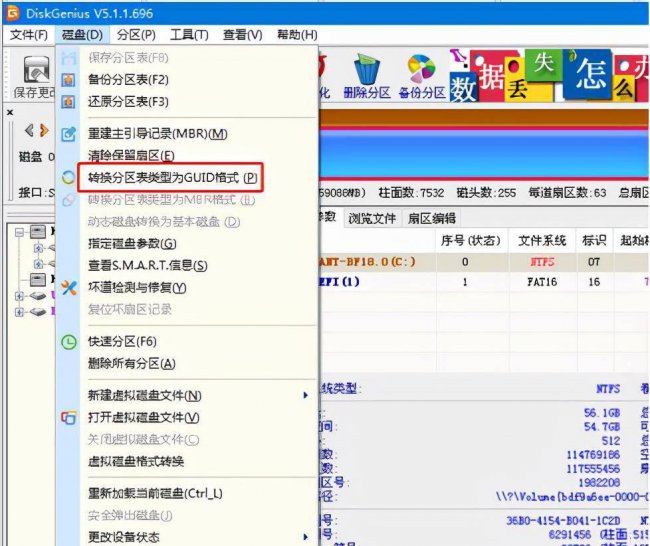Click the 117555456 value
This screenshot has width=650, height=546.
tap(593, 468)
